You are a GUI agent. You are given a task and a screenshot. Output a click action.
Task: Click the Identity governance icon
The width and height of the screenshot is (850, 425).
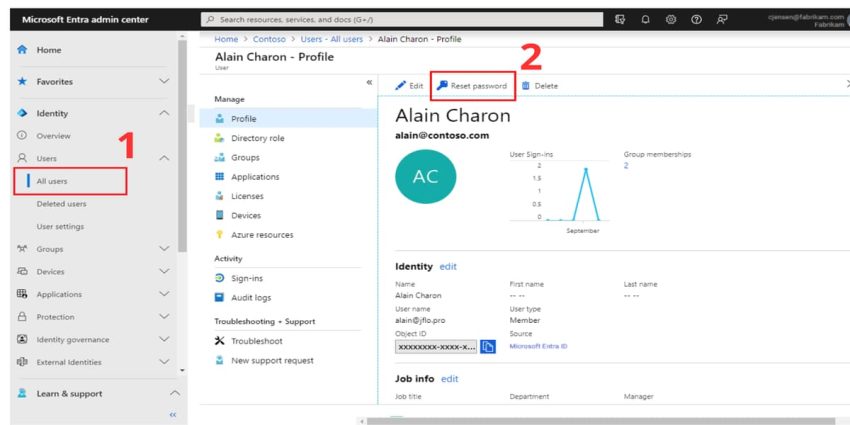[22, 339]
